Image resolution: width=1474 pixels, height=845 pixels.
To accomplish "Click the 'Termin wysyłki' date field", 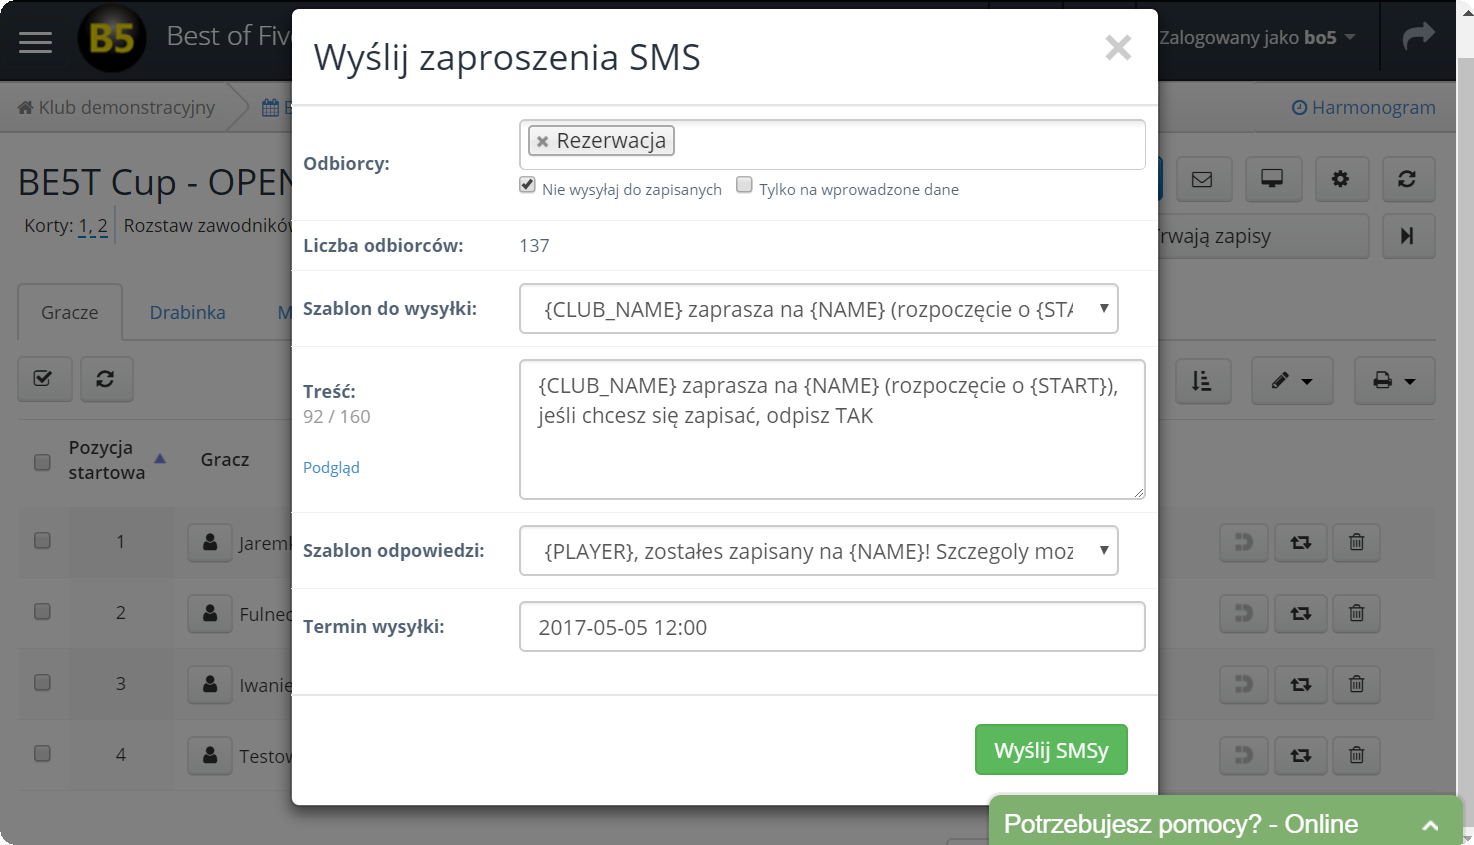I will tap(831, 627).
